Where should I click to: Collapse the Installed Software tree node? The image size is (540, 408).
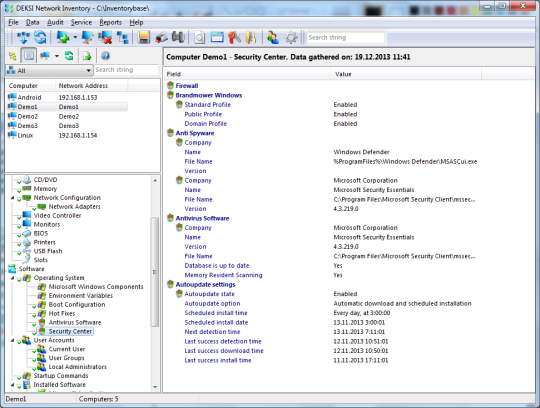pyautogui.click(x=13, y=385)
